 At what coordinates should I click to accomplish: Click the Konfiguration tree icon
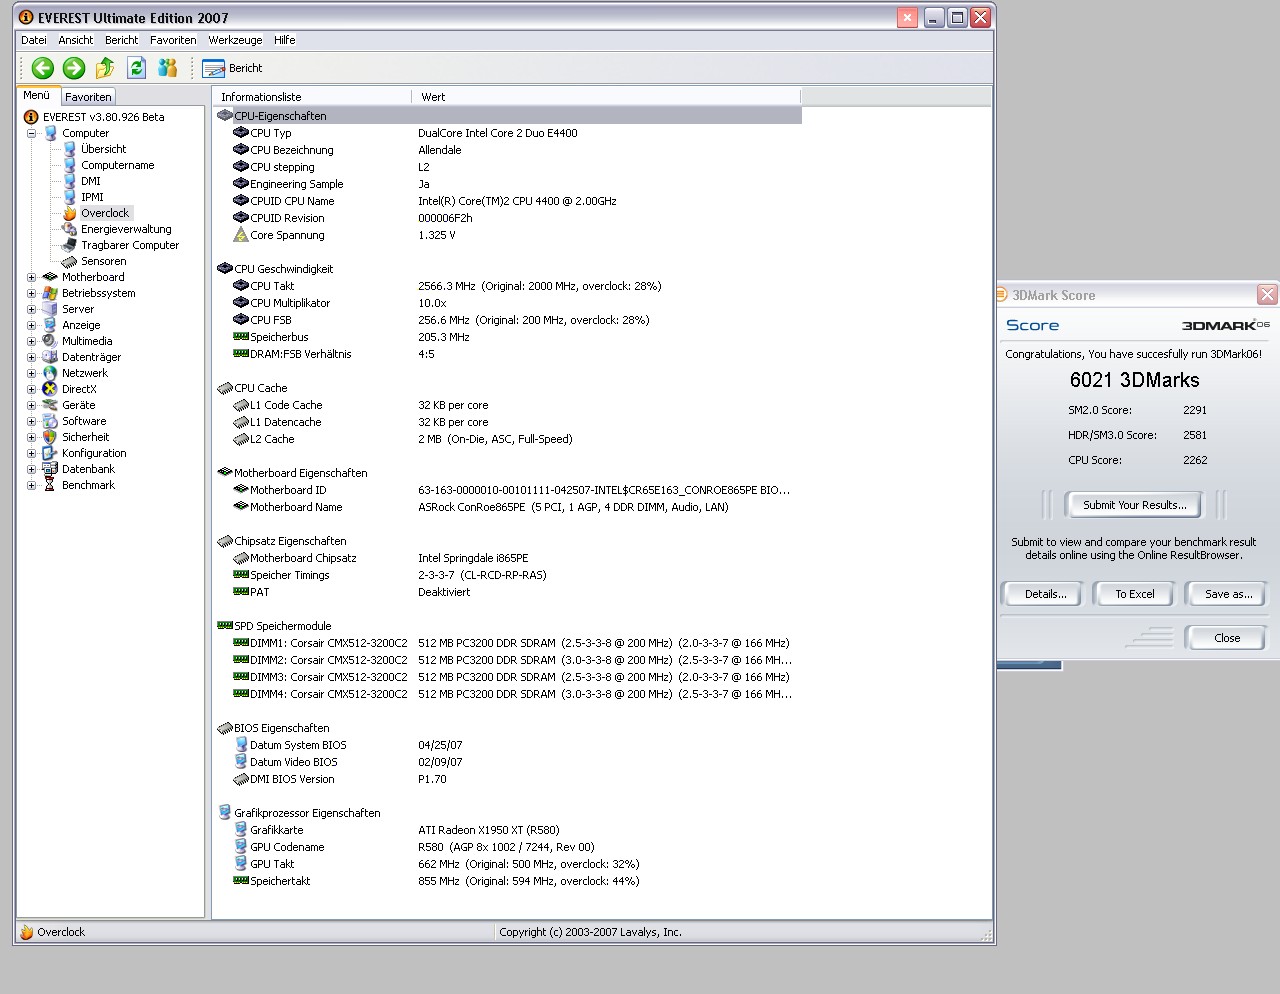tap(50, 453)
